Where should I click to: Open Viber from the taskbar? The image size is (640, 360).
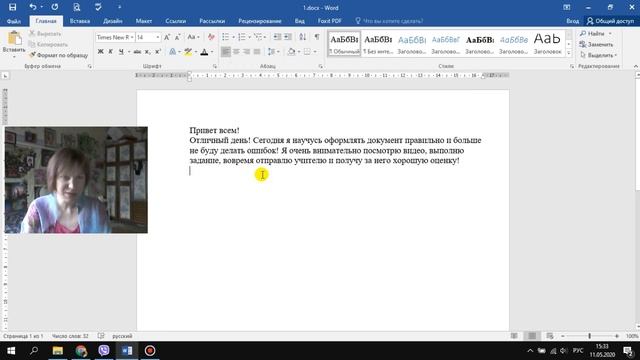[104, 351]
